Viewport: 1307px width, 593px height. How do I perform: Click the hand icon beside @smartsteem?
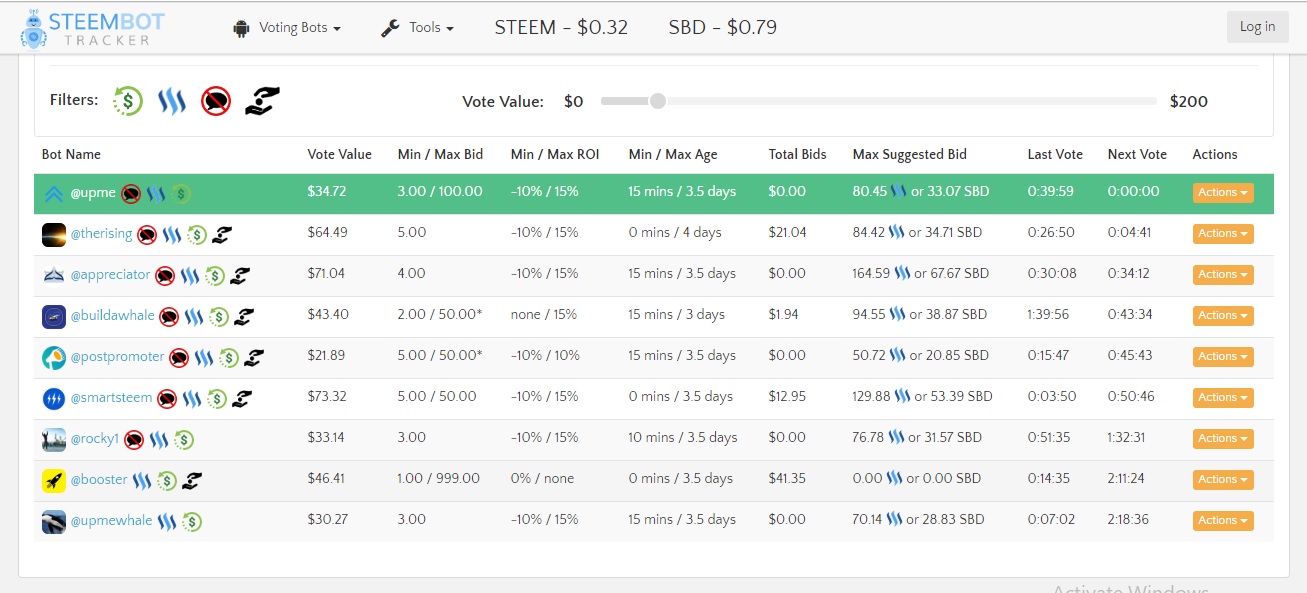pyautogui.click(x=241, y=398)
